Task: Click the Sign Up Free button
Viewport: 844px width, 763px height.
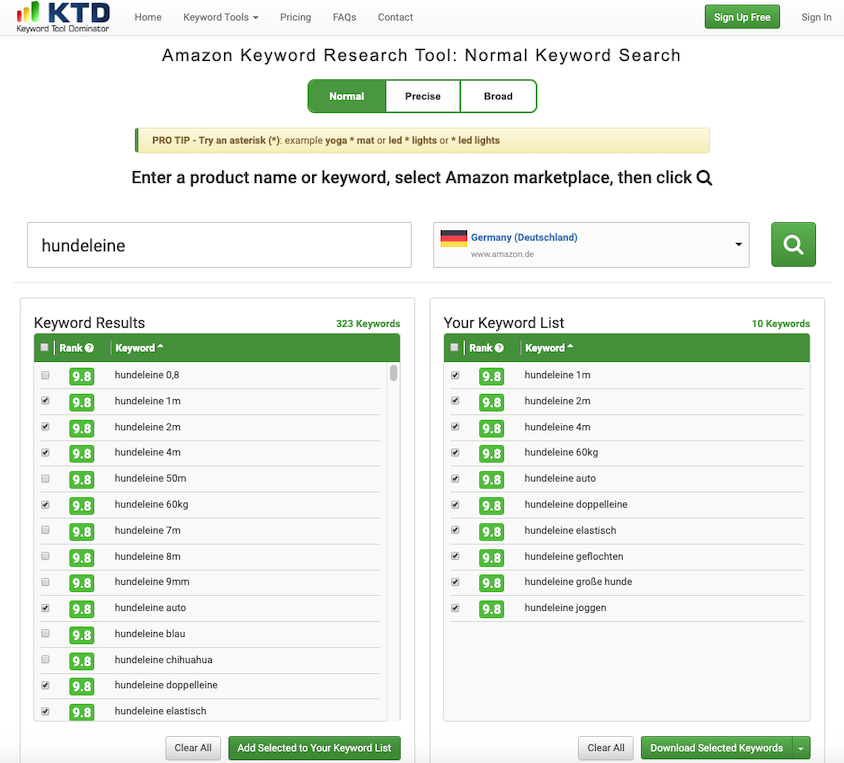Action: pos(742,17)
